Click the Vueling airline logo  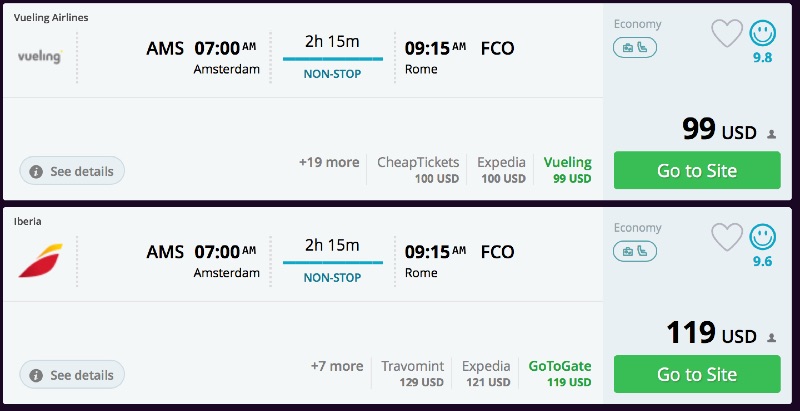coord(40,57)
